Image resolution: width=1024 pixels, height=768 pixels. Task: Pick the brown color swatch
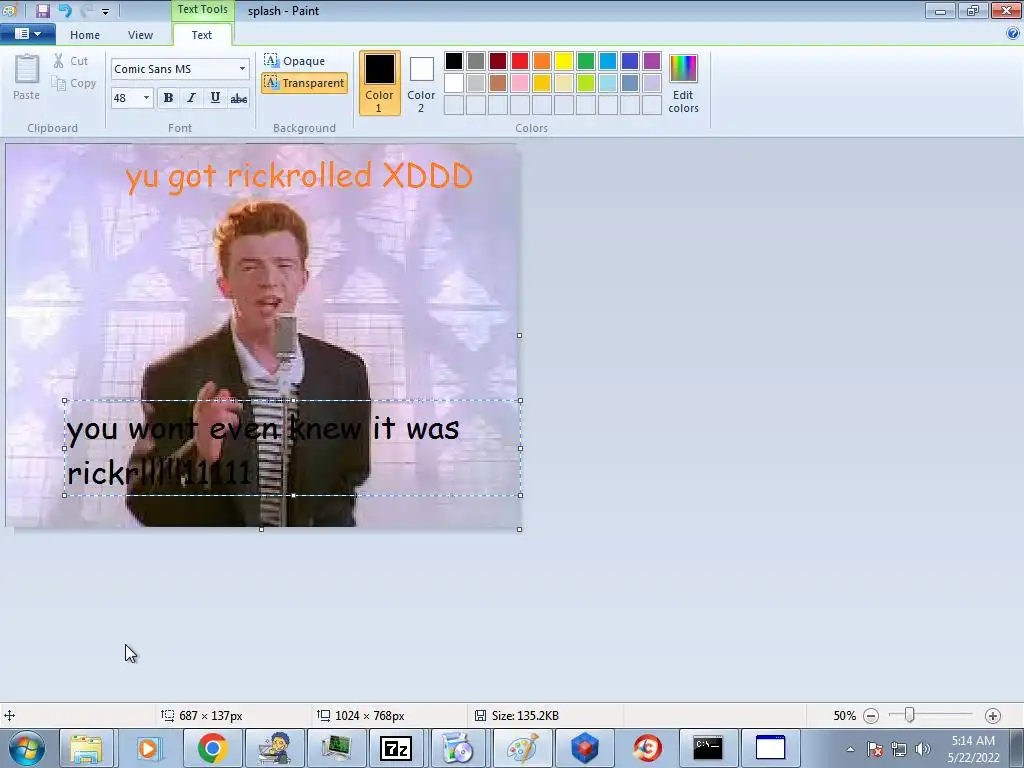point(498,83)
